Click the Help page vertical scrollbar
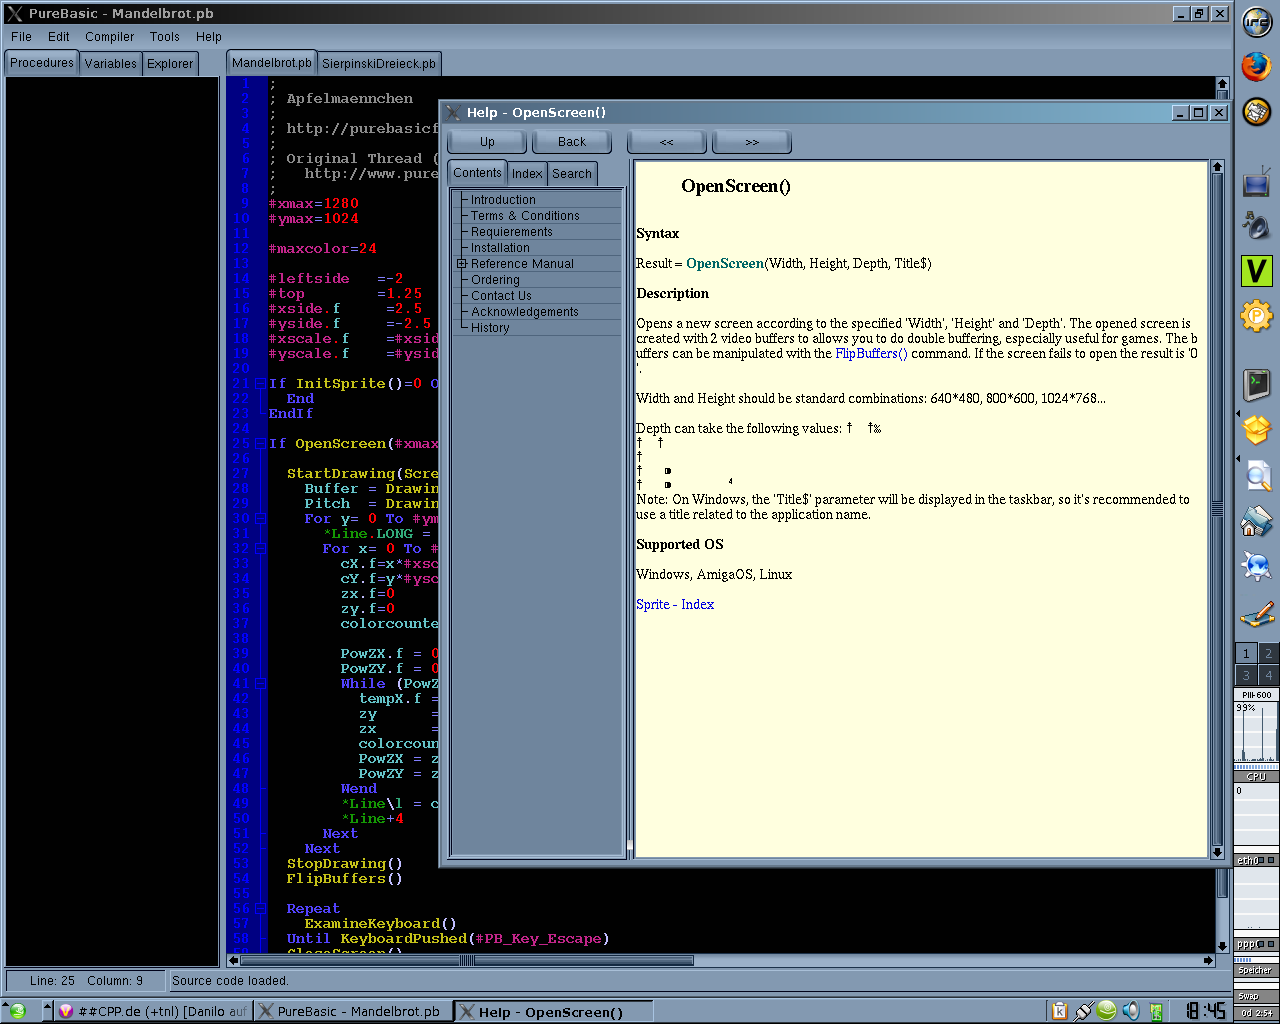1280x1024 pixels. click(x=1217, y=509)
